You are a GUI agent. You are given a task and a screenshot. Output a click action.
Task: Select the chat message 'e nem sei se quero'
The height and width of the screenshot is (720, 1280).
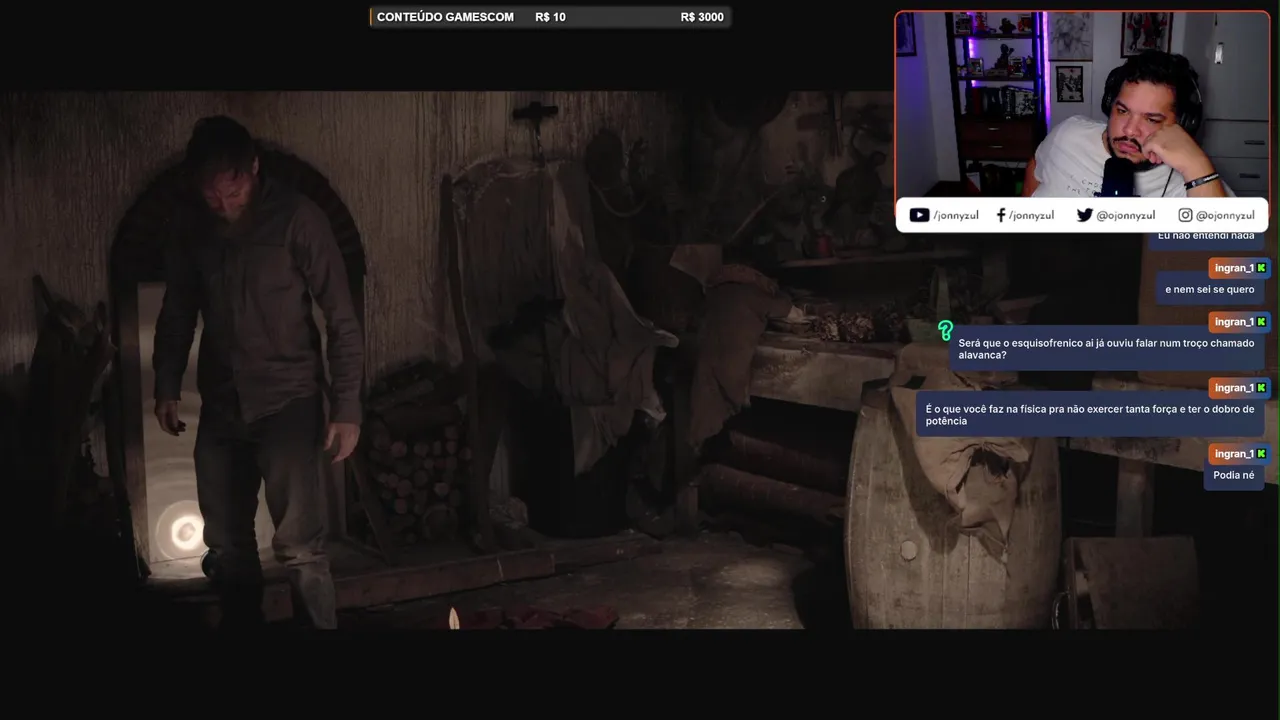(1210, 290)
